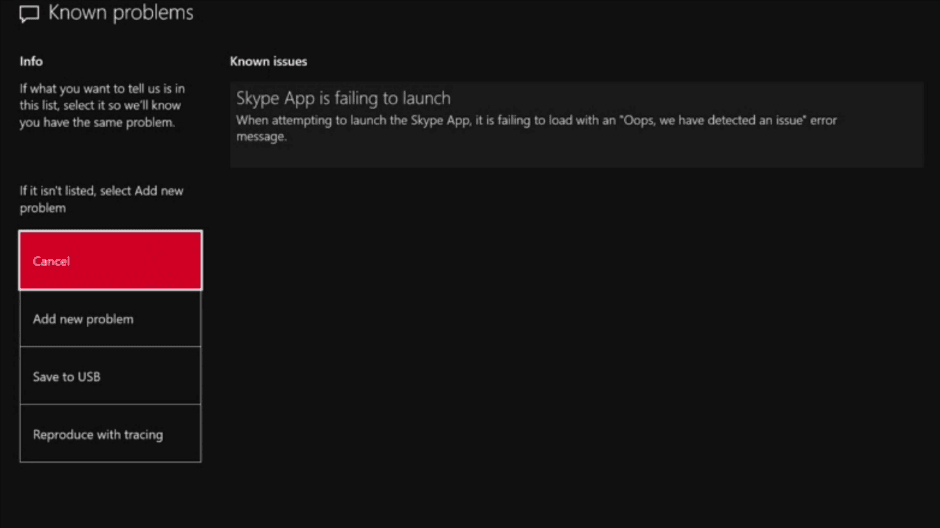Choose Save to USB option
The image size is (940, 528).
click(x=110, y=377)
